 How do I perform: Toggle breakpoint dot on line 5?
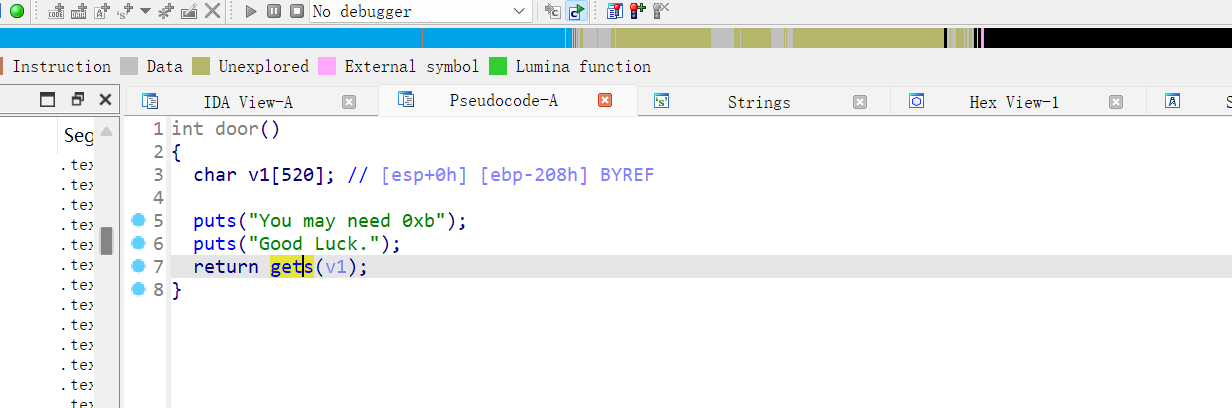click(x=138, y=220)
